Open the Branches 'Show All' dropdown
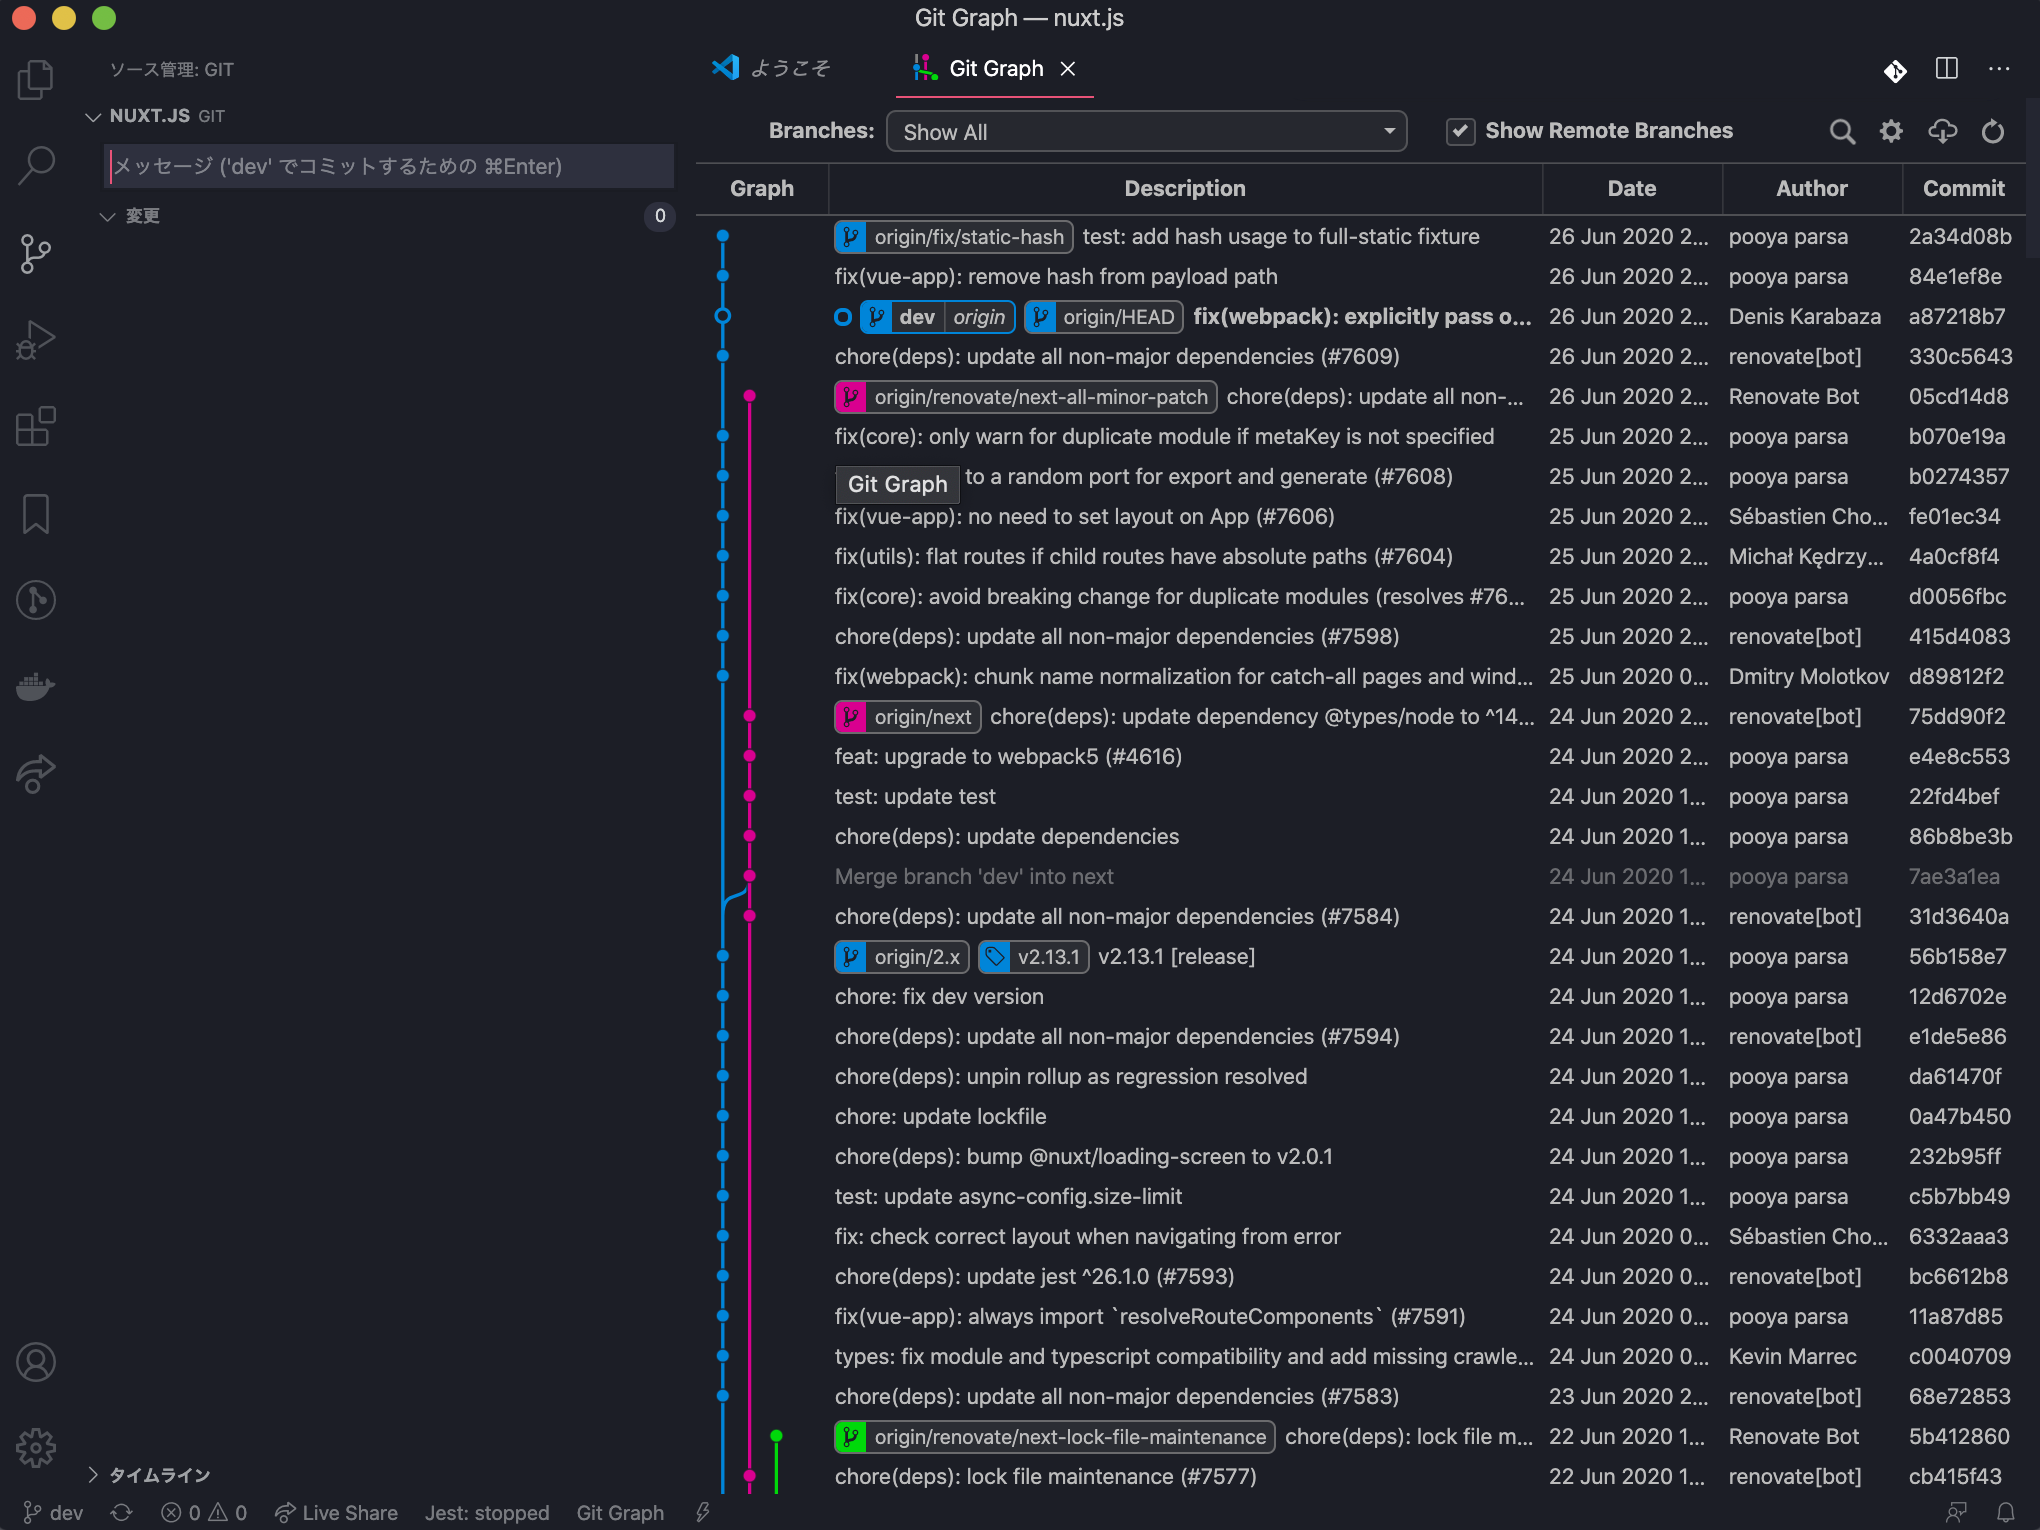The width and height of the screenshot is (2040, 1530). click(x=1146, y=130)
